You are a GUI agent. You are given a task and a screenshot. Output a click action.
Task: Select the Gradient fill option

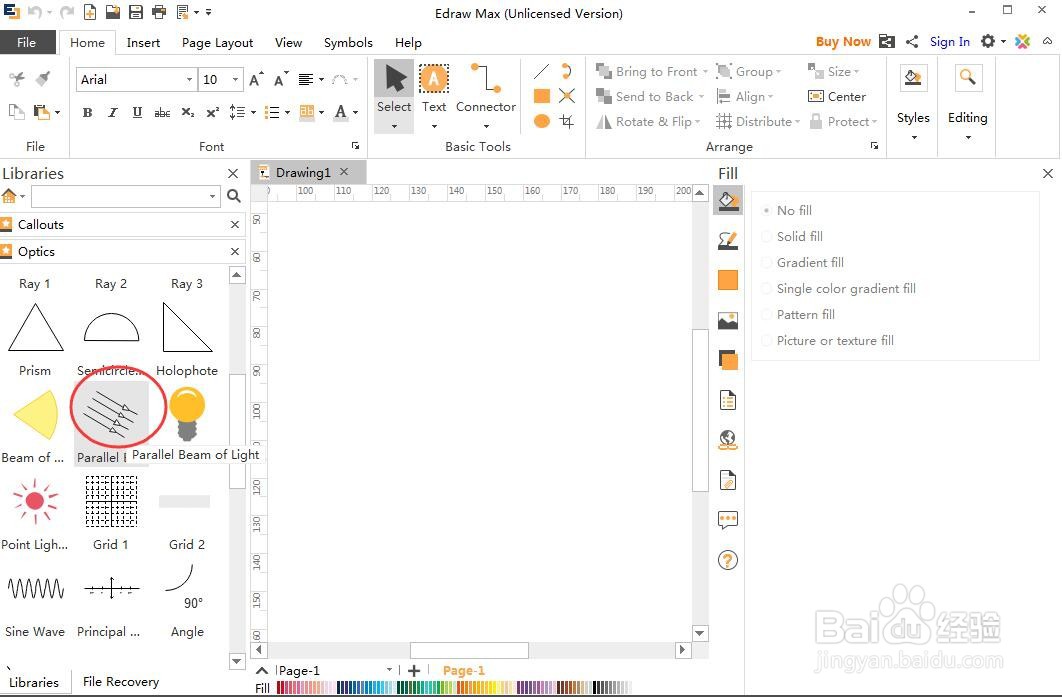803,263
